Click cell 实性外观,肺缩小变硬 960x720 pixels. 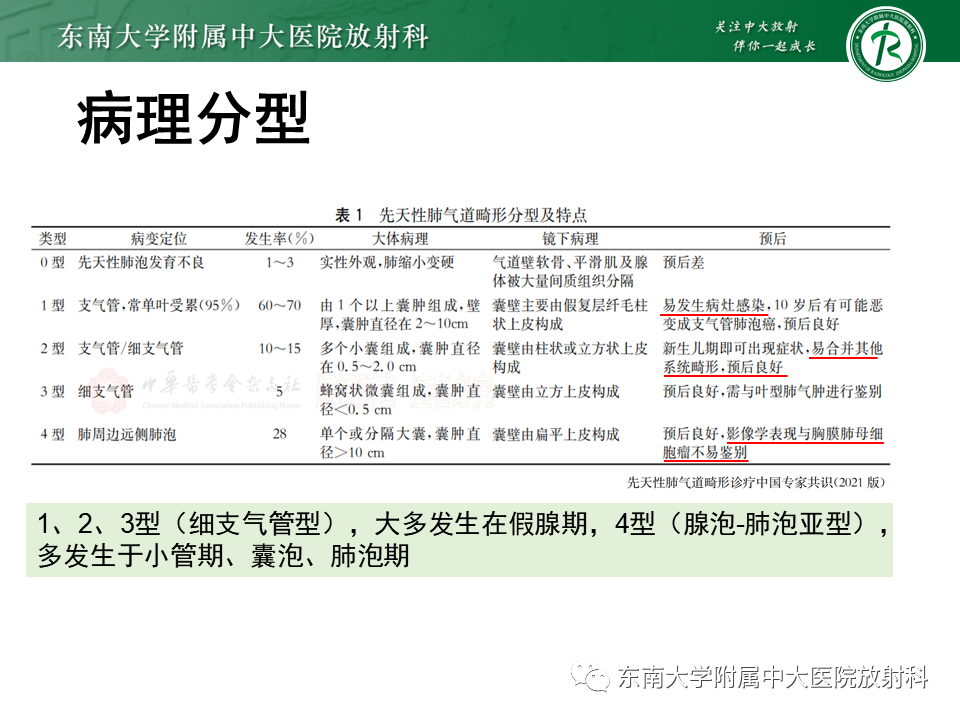[387, 263]
